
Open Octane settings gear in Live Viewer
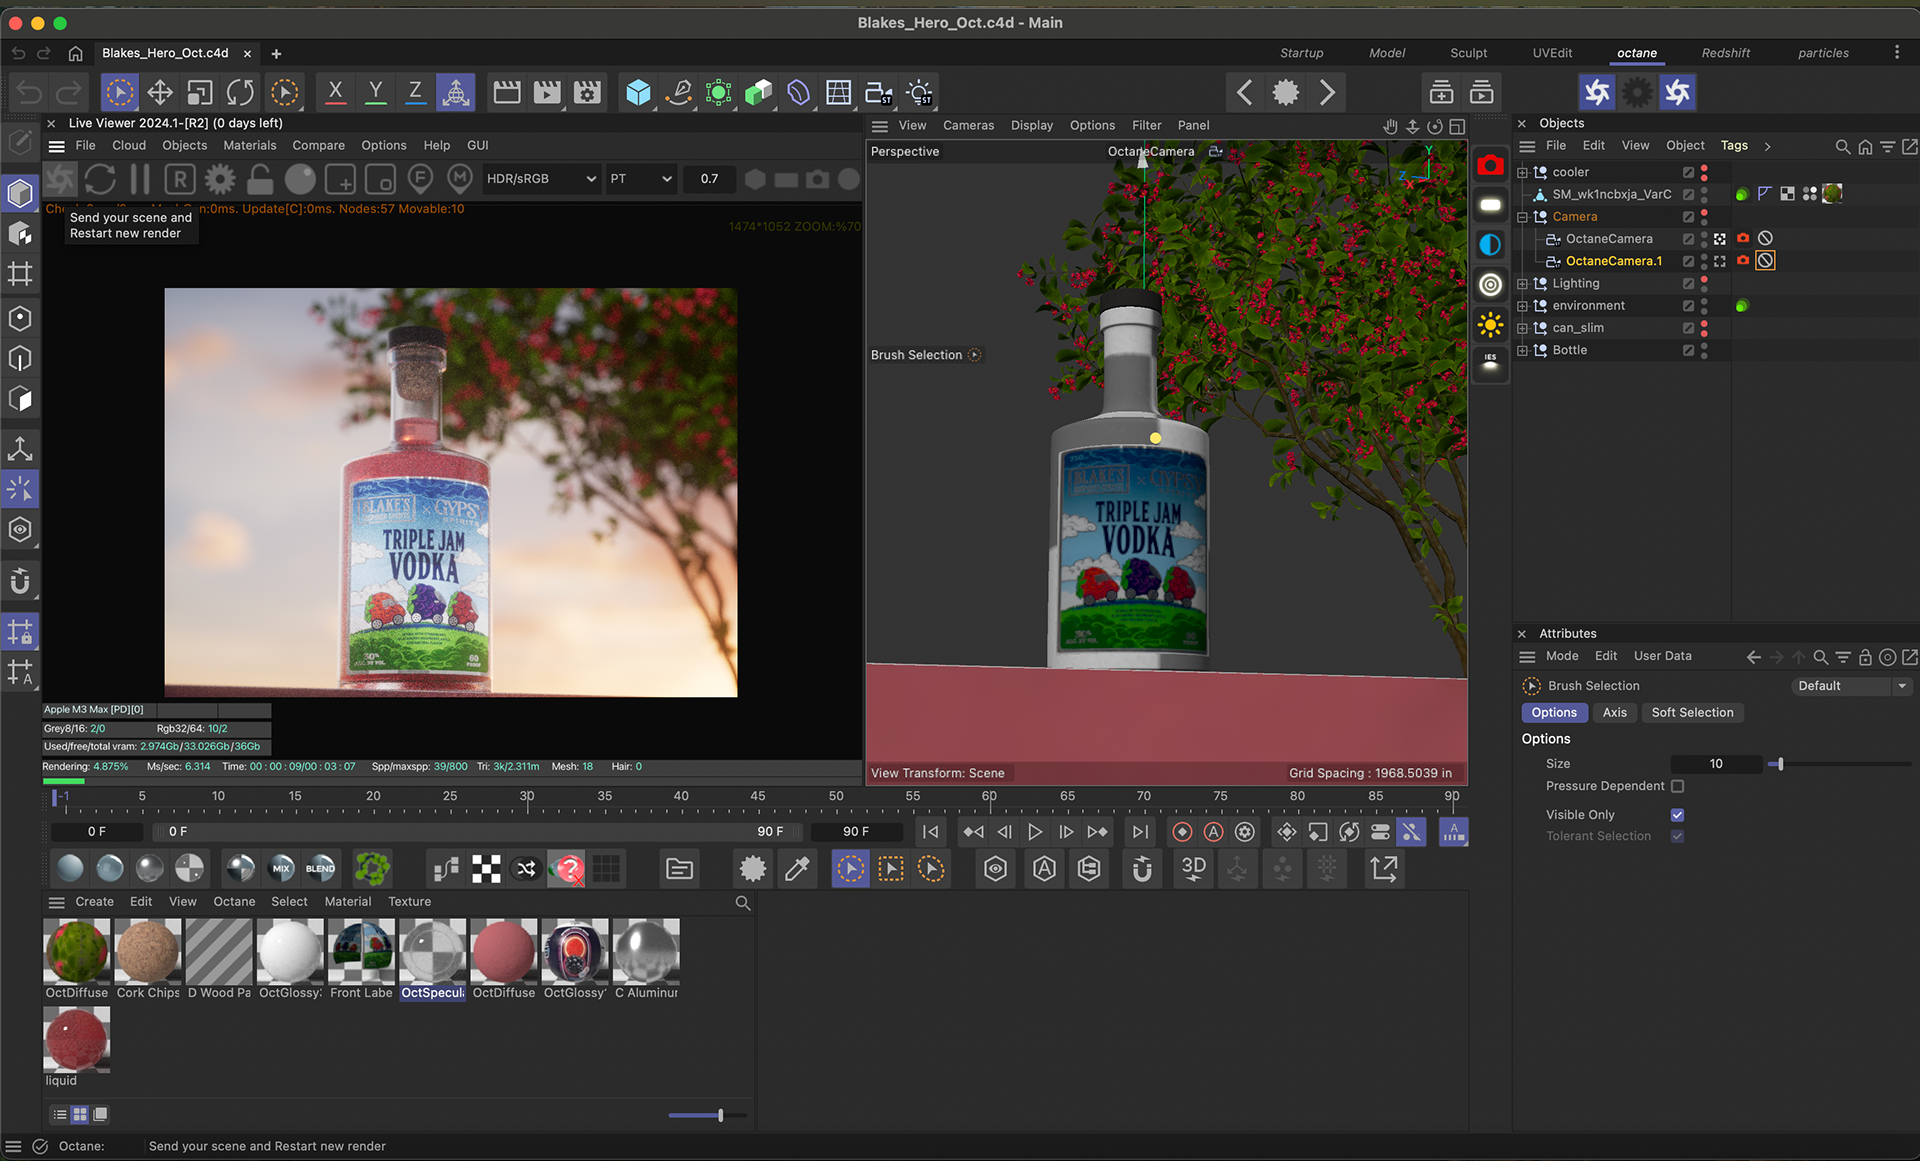(x=220, y=179)
